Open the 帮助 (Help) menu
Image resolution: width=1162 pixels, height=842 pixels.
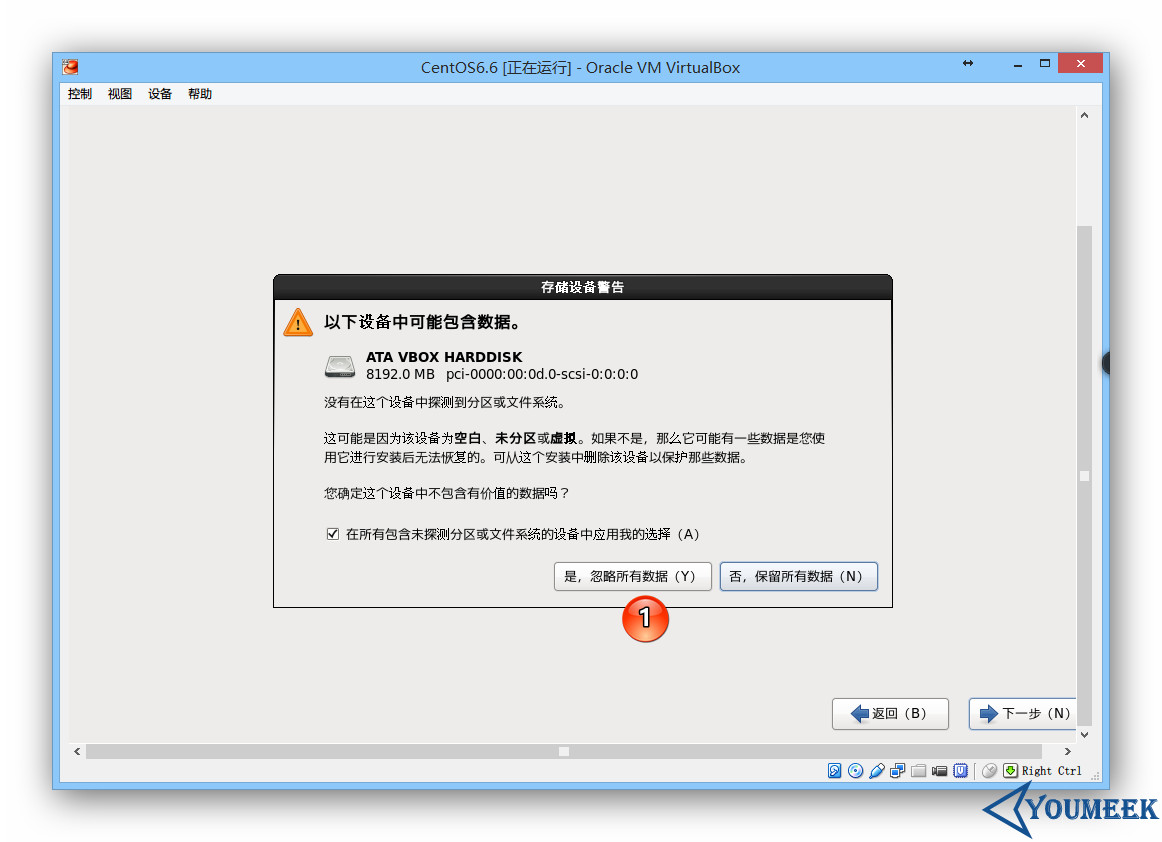point(199,93)
